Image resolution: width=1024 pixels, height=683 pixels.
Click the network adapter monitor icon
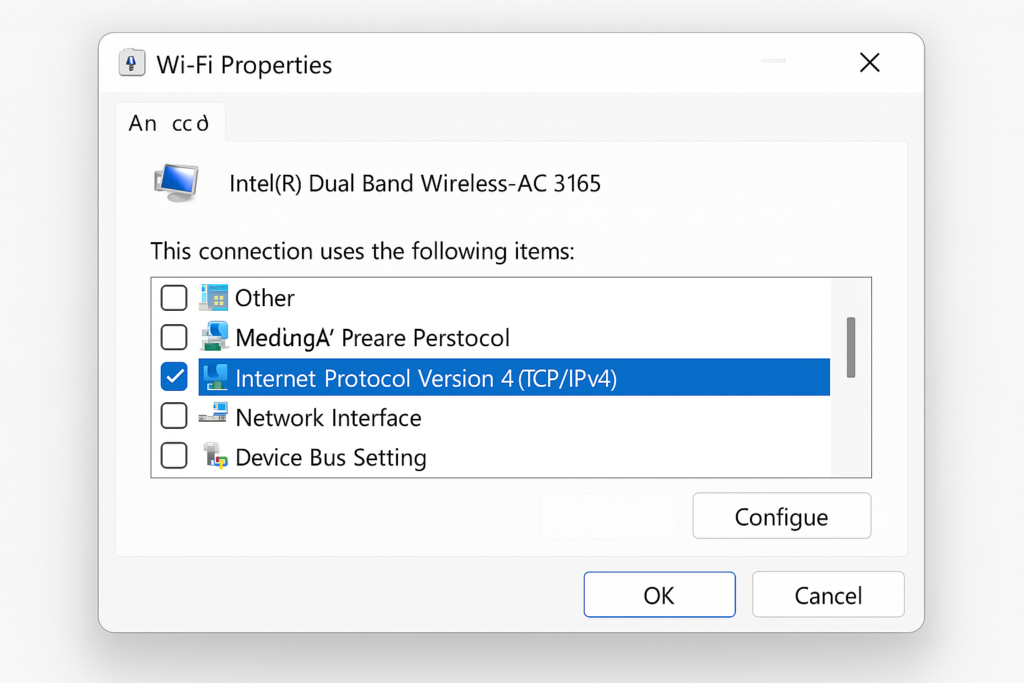click(177, 183)
